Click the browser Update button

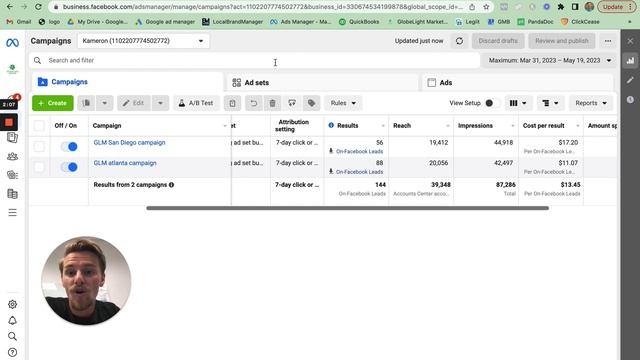click(616, 7)
